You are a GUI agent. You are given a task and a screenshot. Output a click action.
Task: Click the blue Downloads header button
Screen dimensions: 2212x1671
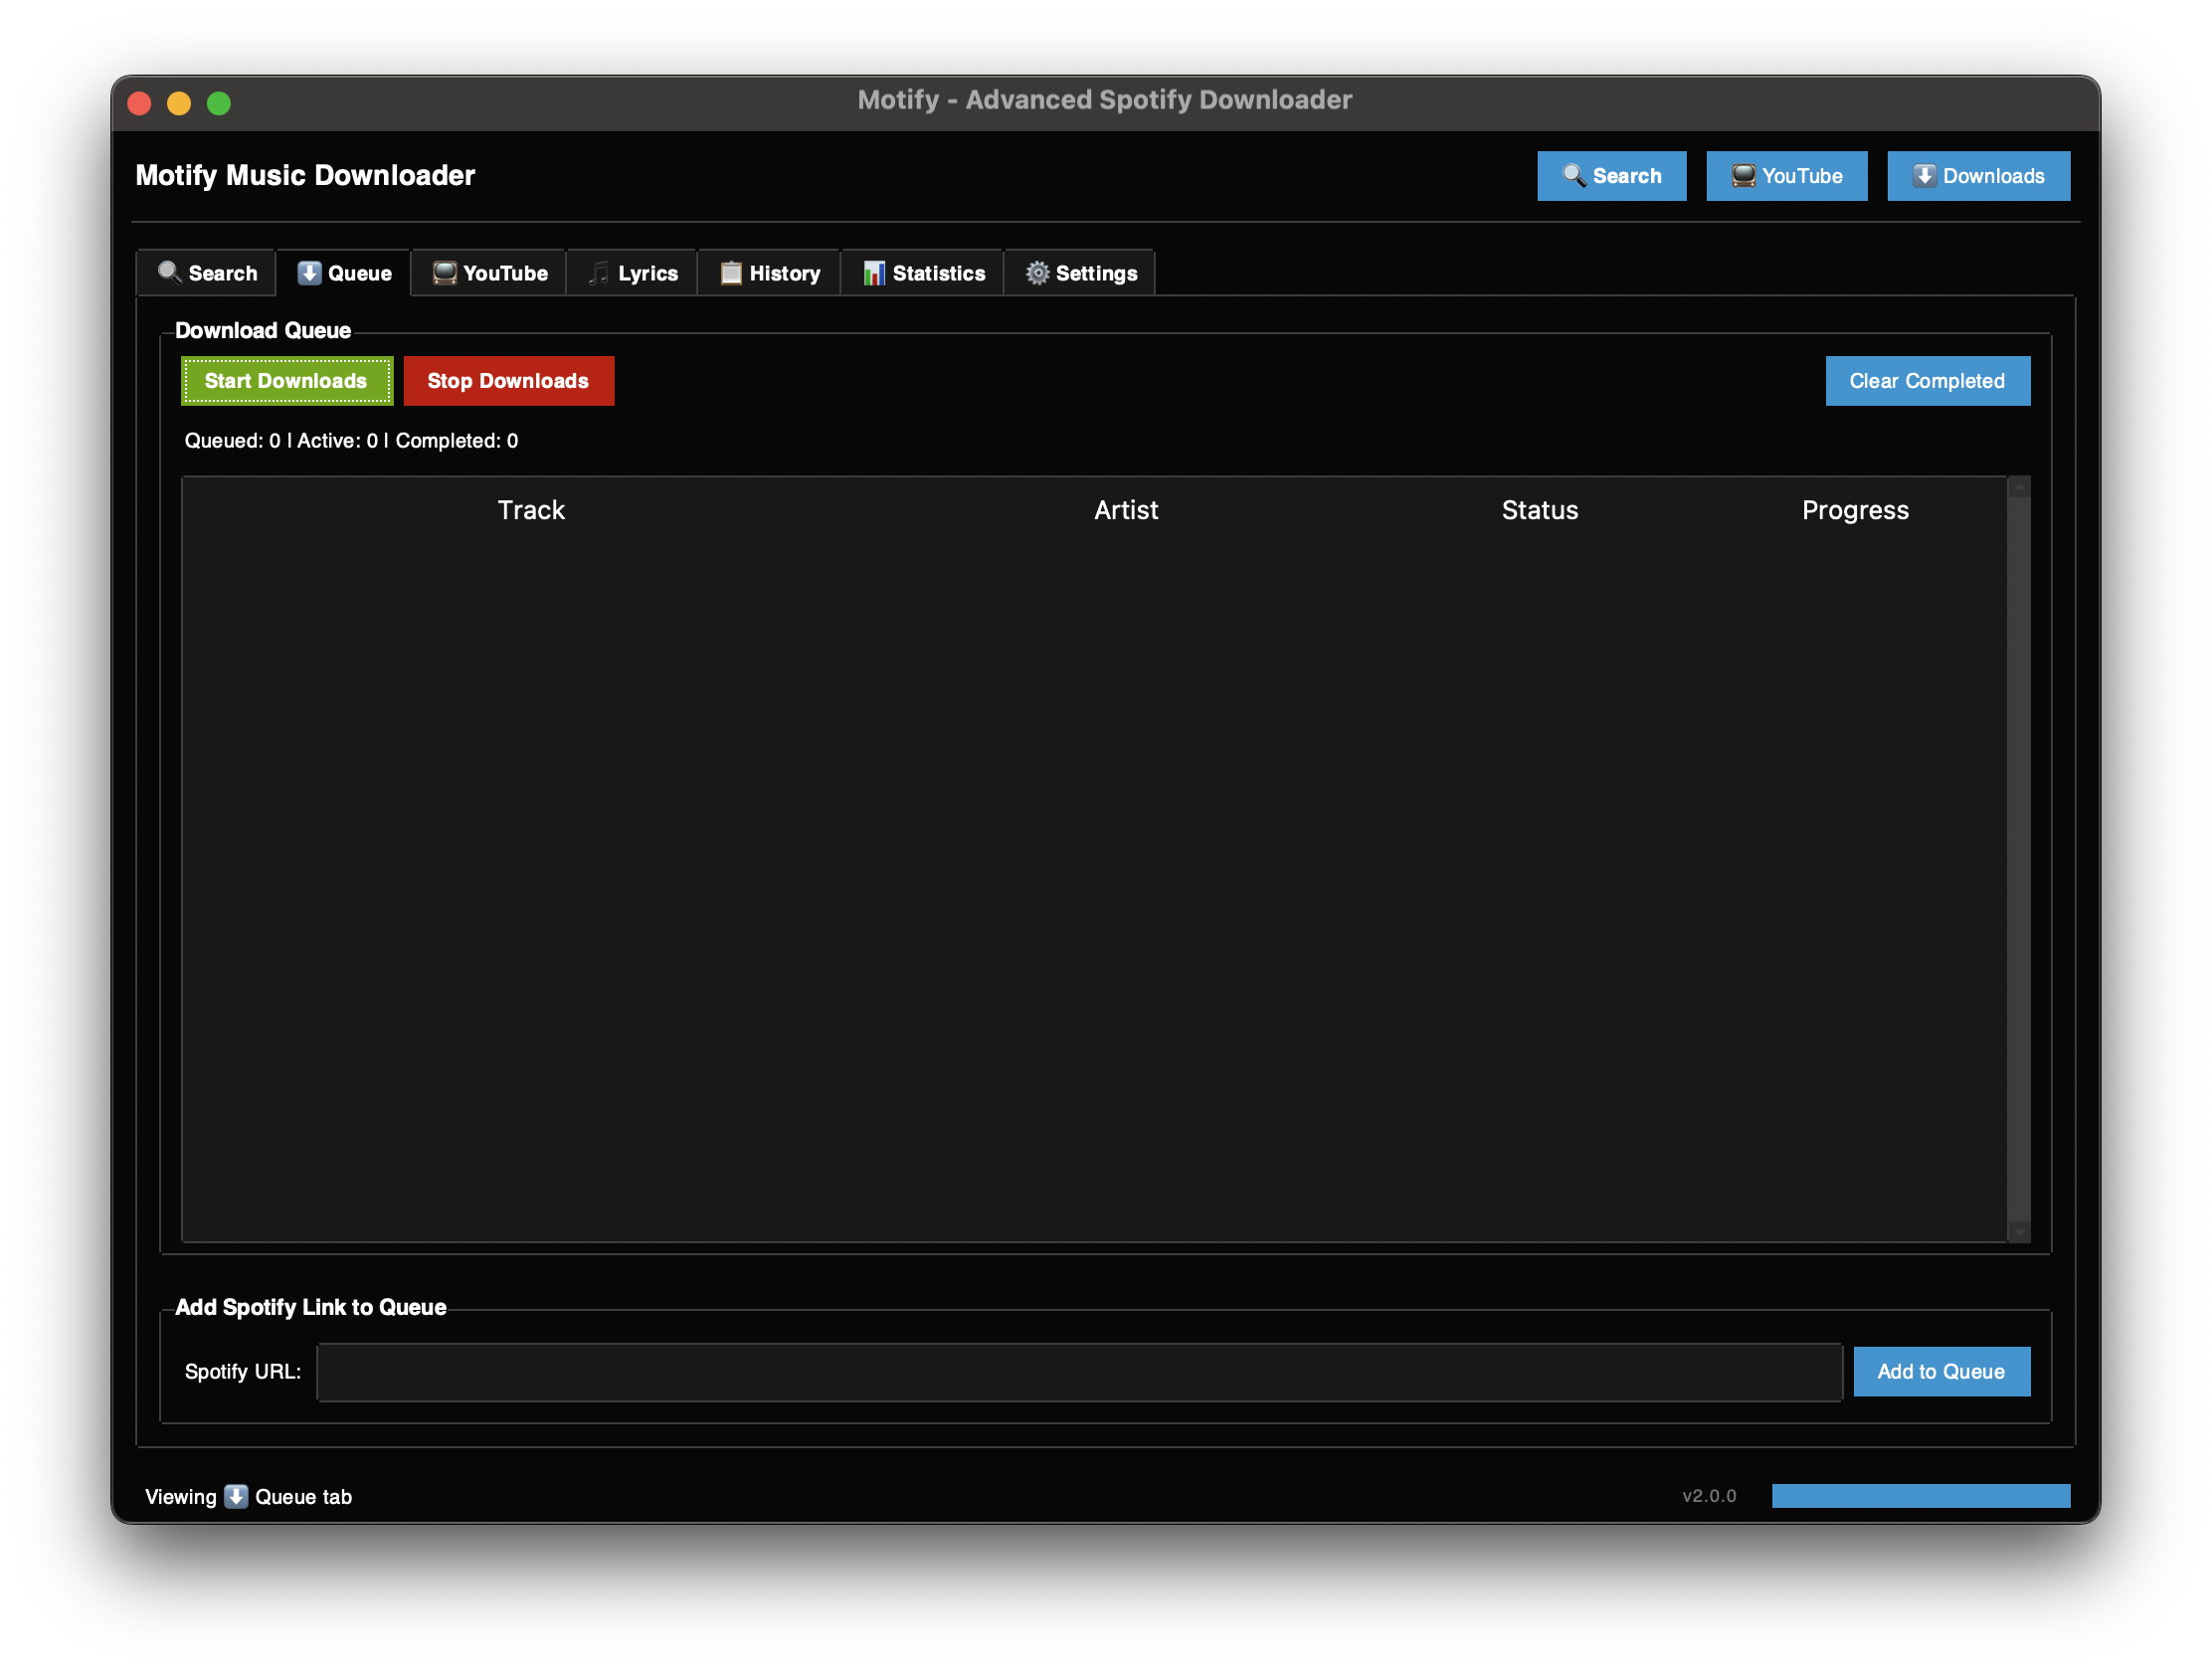point(1978,176)
